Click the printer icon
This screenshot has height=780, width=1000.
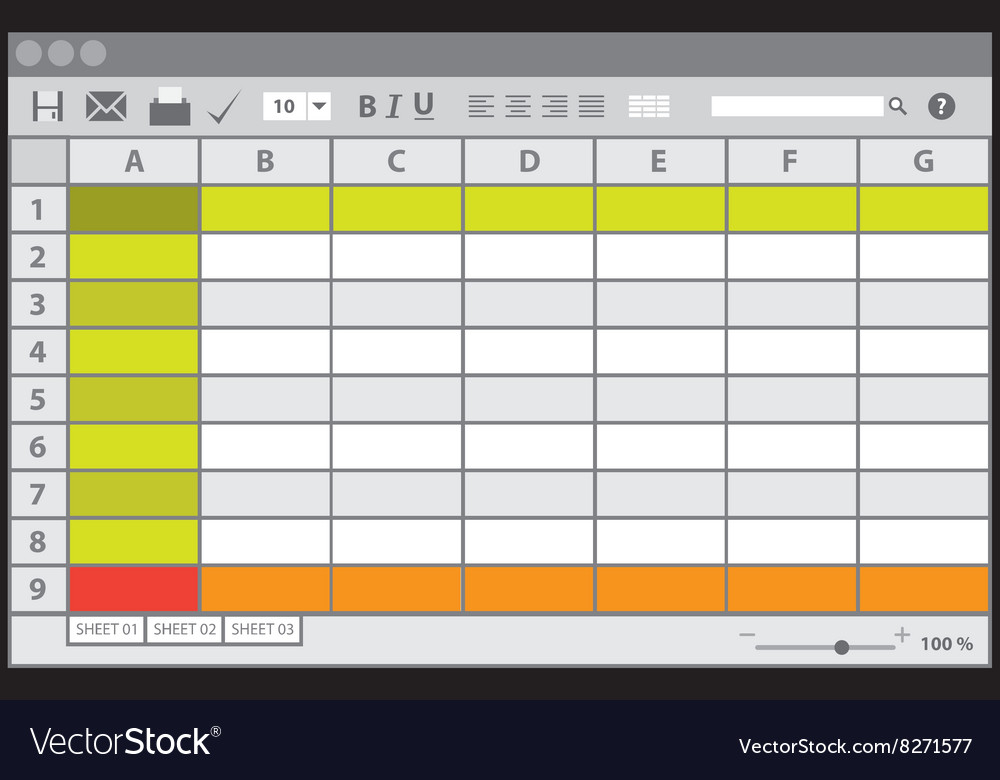tap(170, 107)
